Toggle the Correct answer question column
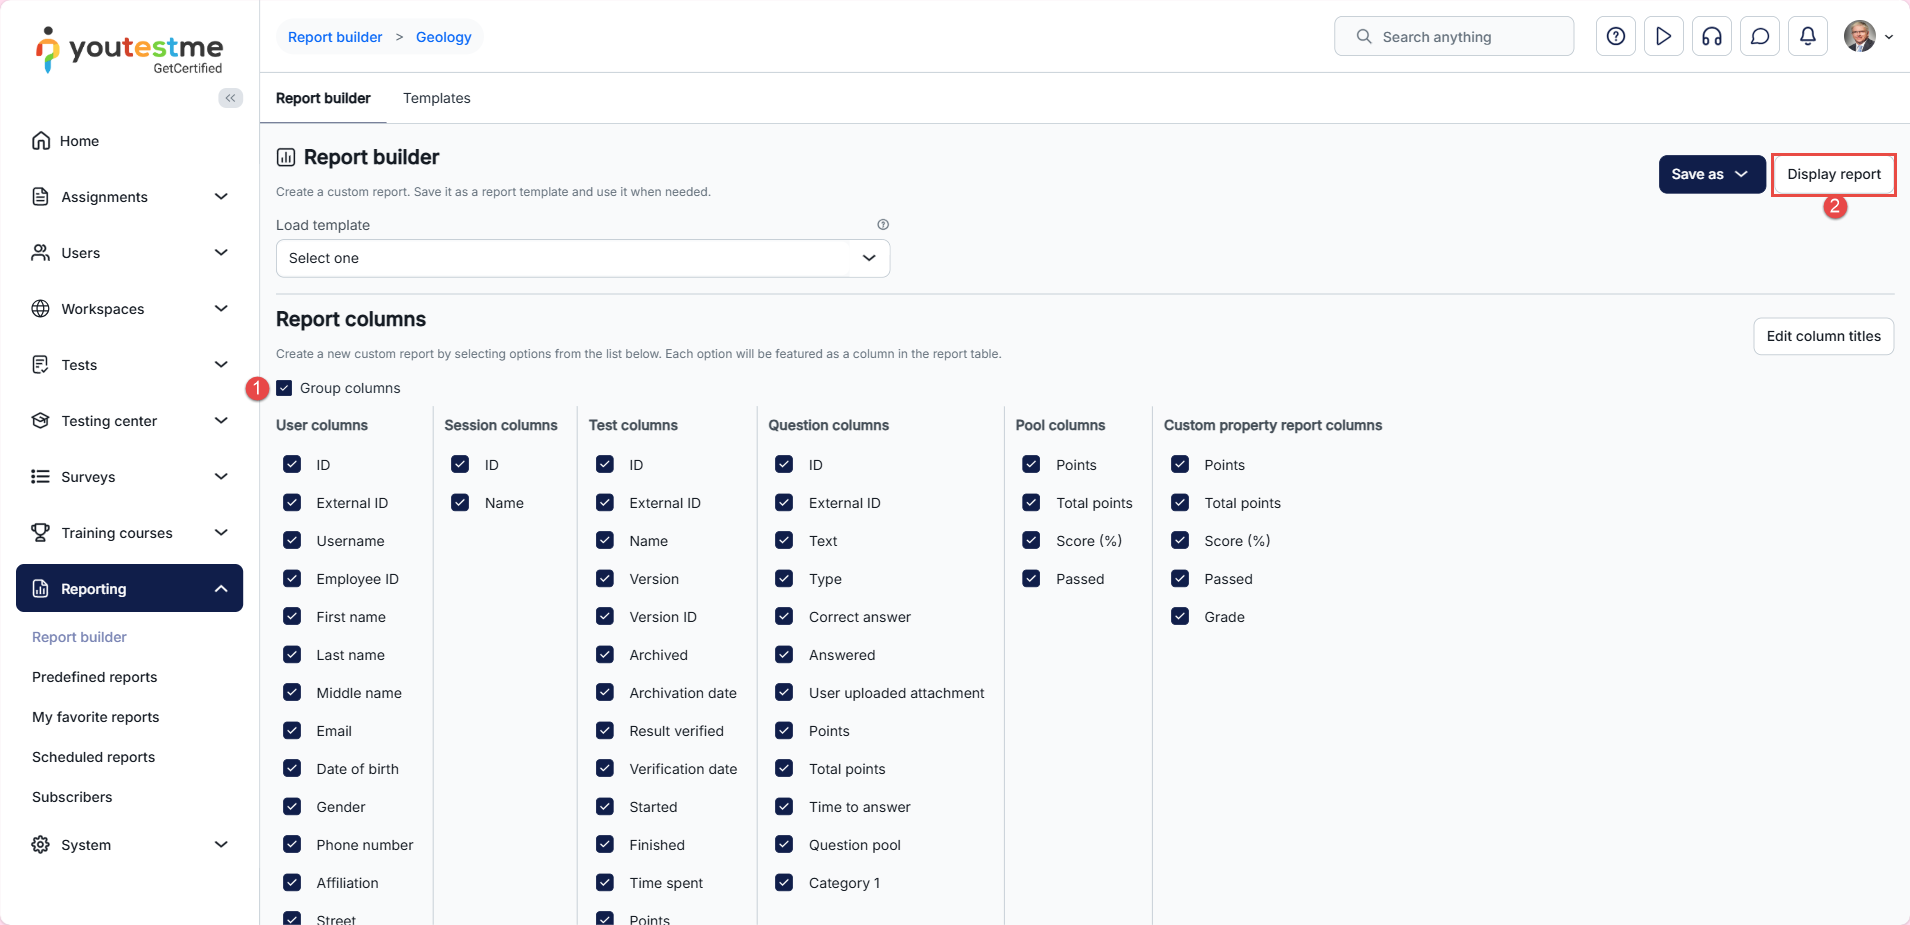Screen dimensions: 1910x925 click(x=784, y=617)
